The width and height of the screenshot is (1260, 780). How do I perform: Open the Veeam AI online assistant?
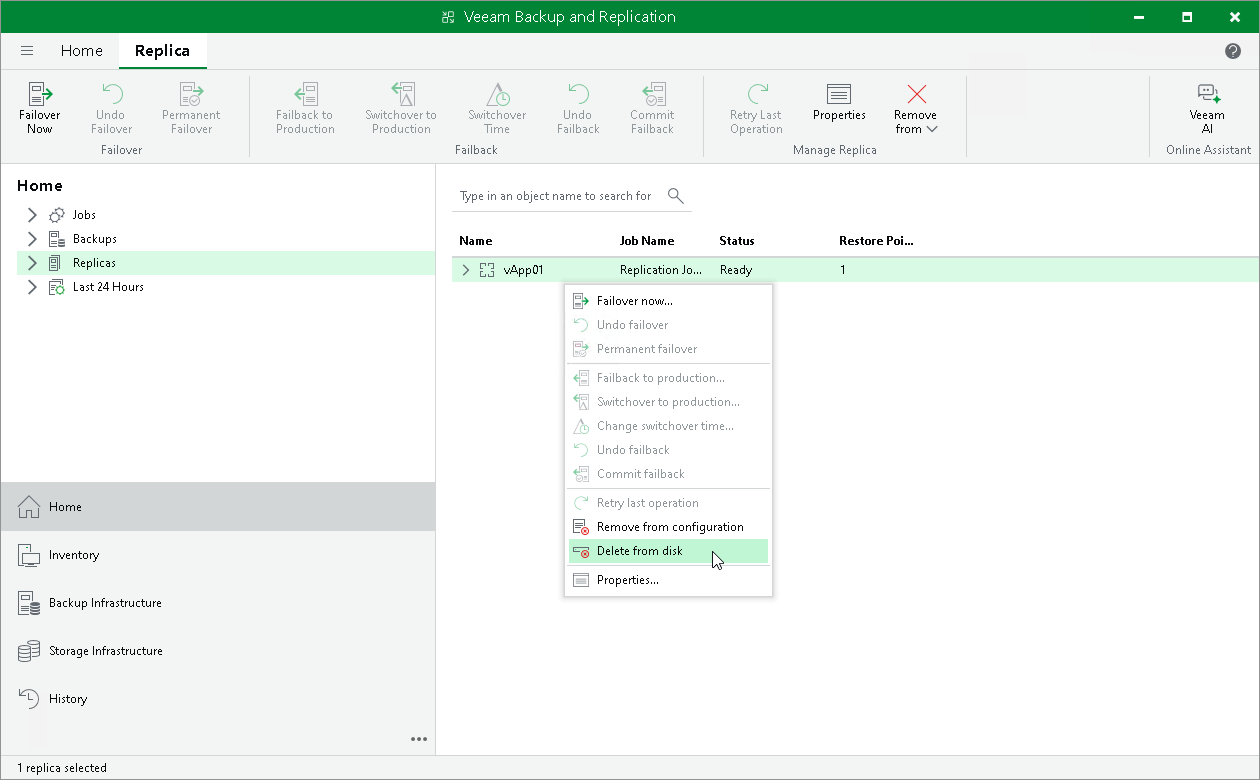click(x=1208, y=108)
